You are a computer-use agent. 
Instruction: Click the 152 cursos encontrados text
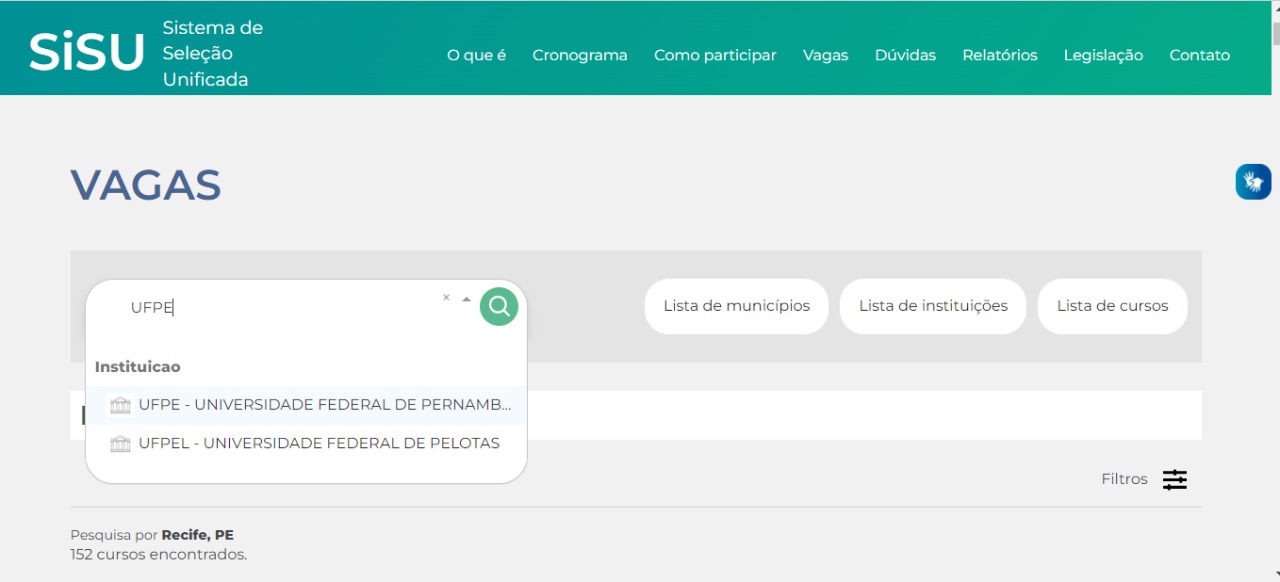(x=158, y=554)
